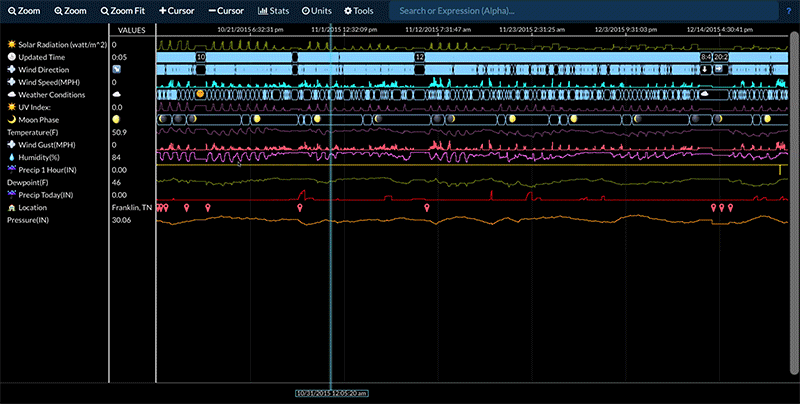The image size is (800, 404).
Task: Toggle the Stats panel
Action: point(275,10)
